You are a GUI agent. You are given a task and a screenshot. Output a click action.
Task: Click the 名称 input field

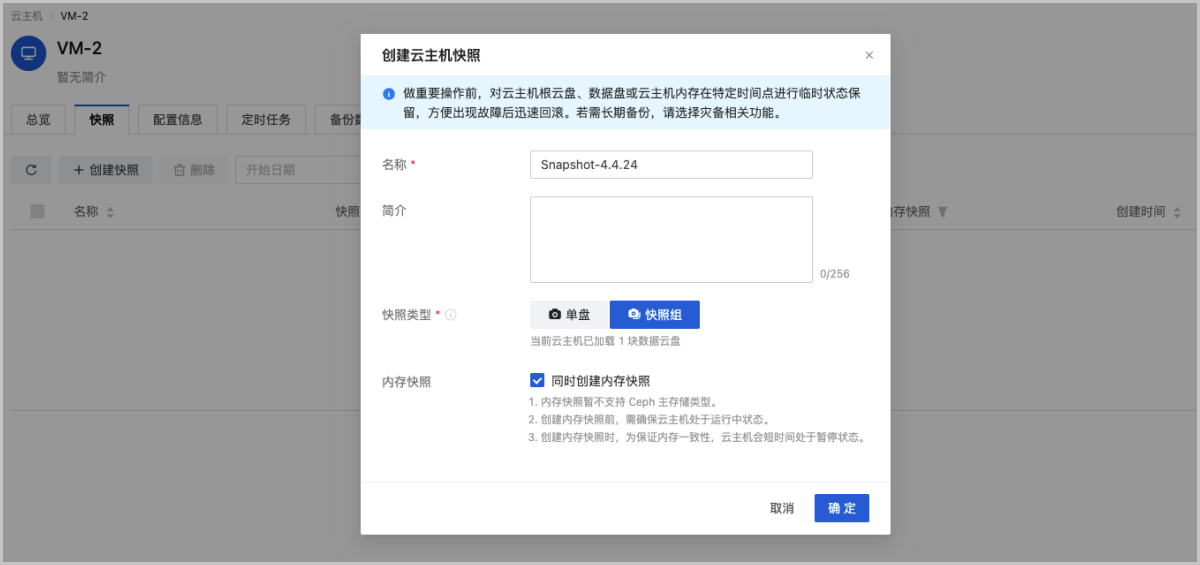(x=671, y=165)
